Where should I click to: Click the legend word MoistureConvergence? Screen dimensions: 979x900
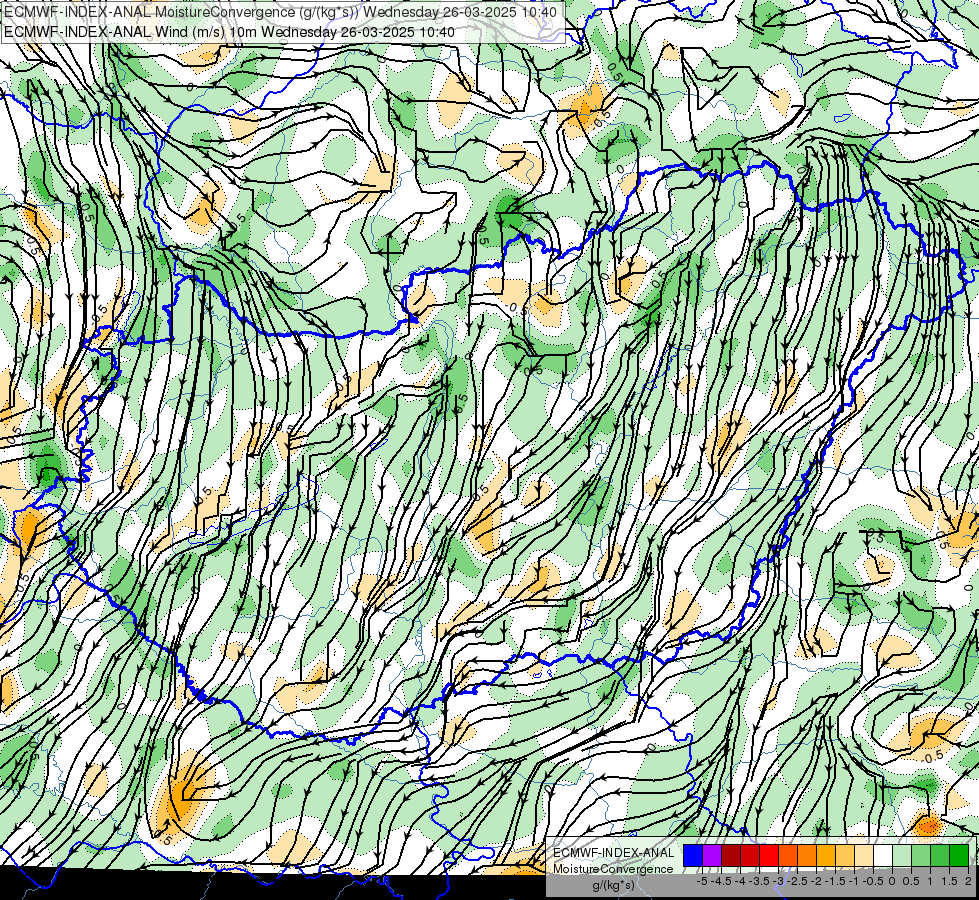[613, 869]
